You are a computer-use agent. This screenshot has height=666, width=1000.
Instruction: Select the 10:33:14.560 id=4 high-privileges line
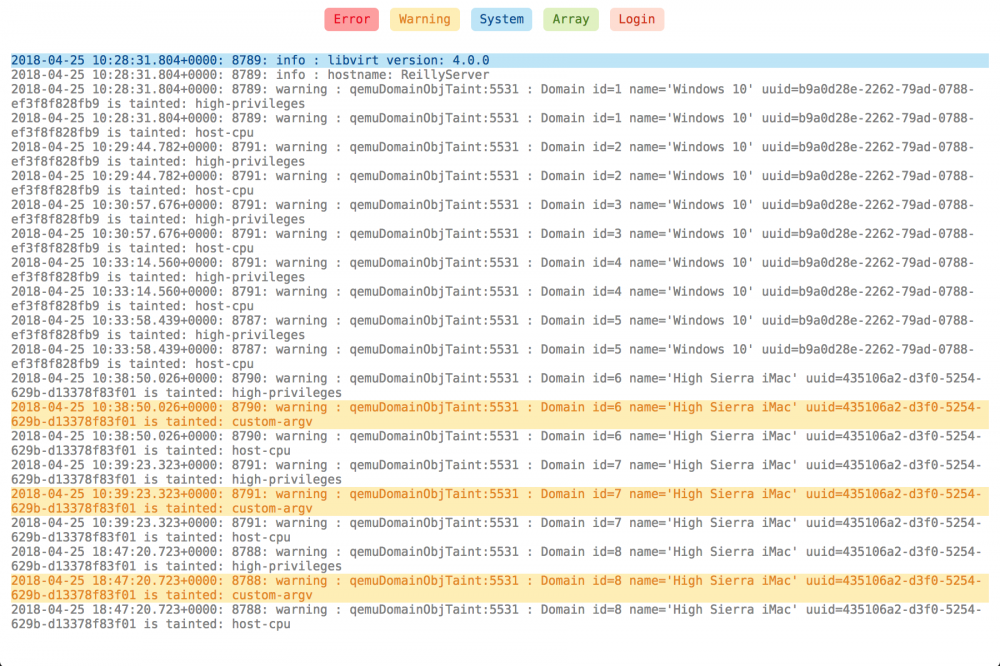click(499, 270)
